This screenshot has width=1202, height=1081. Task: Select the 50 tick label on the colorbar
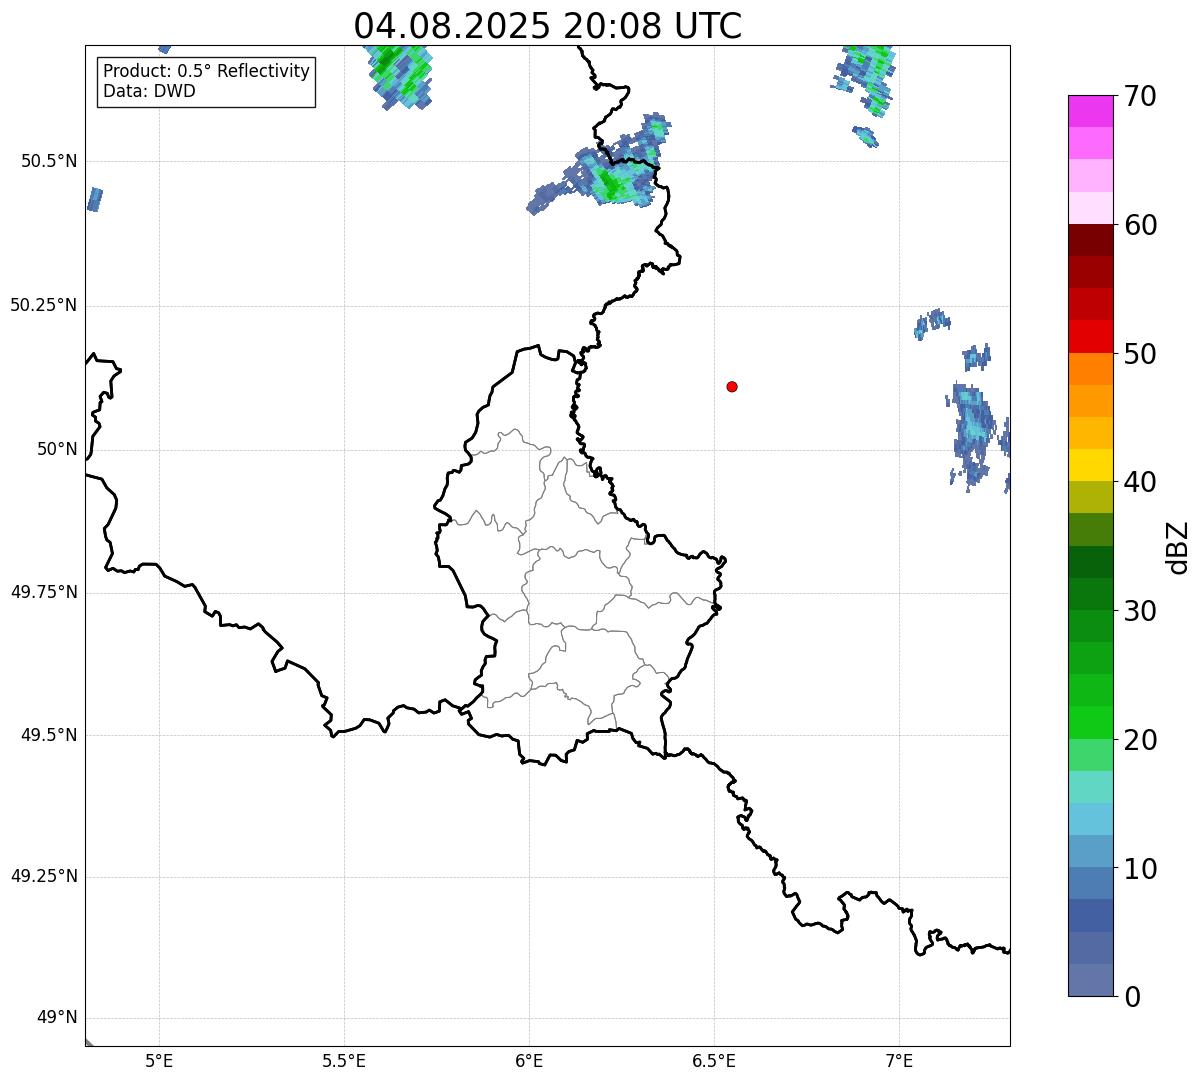pyautogui.click(x=1139, y=354)
